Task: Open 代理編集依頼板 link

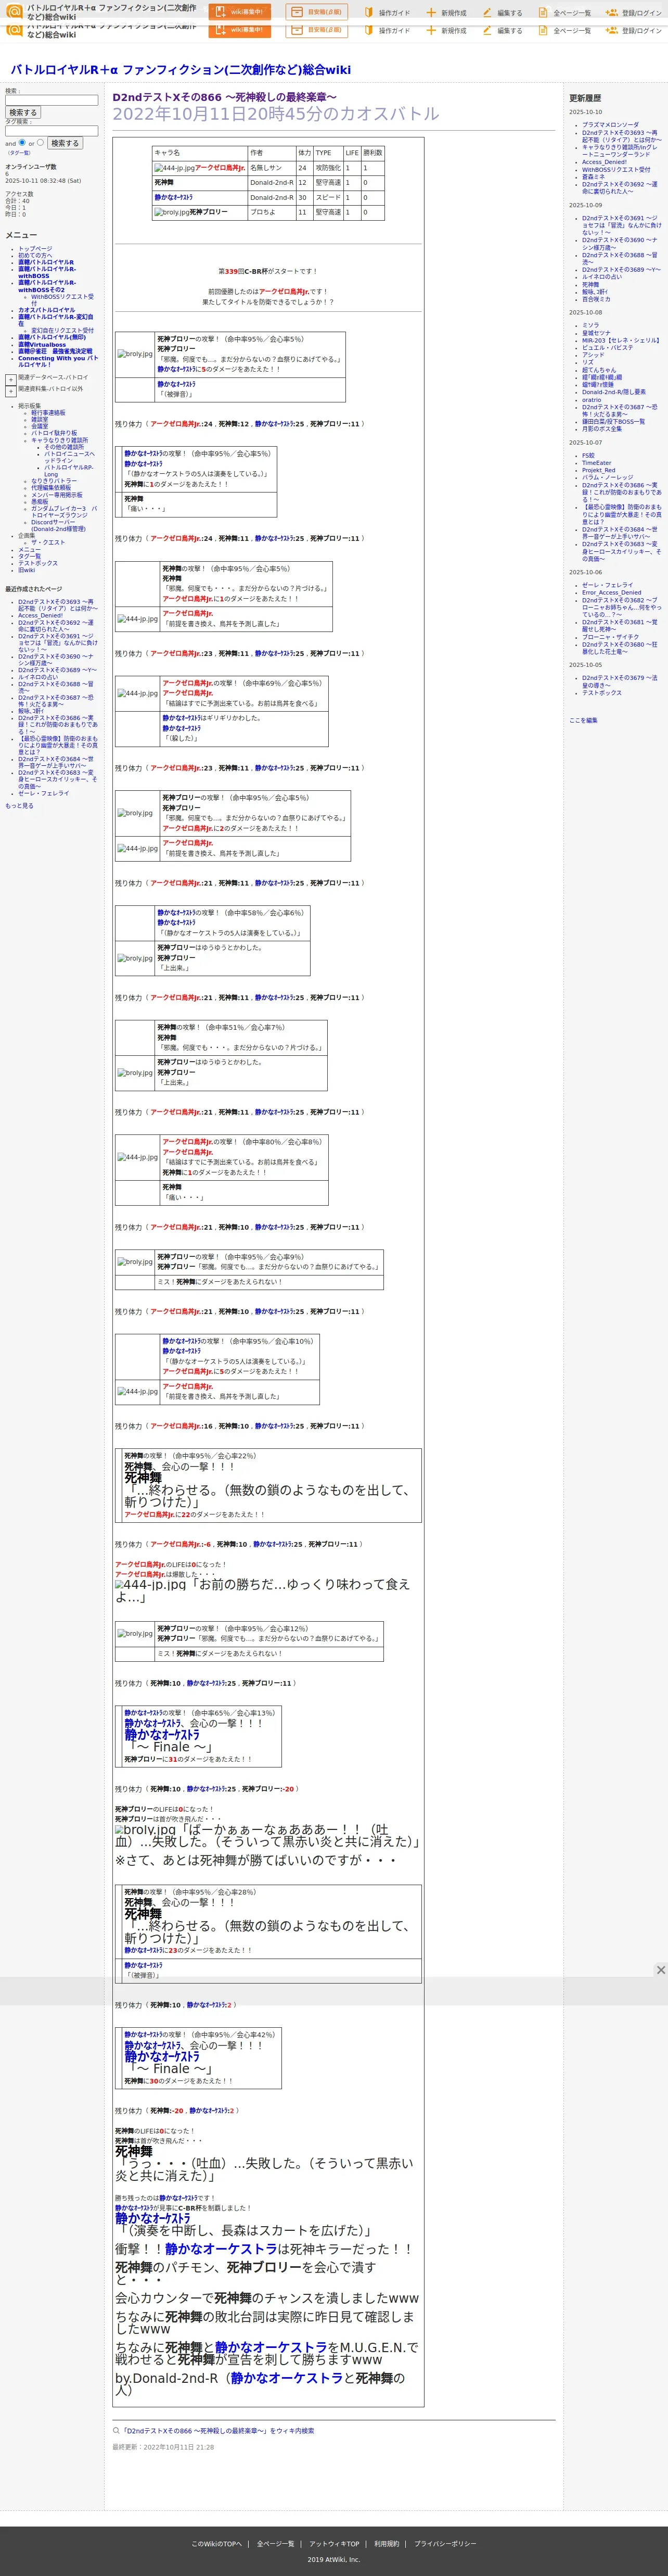Action: point(51,488)
